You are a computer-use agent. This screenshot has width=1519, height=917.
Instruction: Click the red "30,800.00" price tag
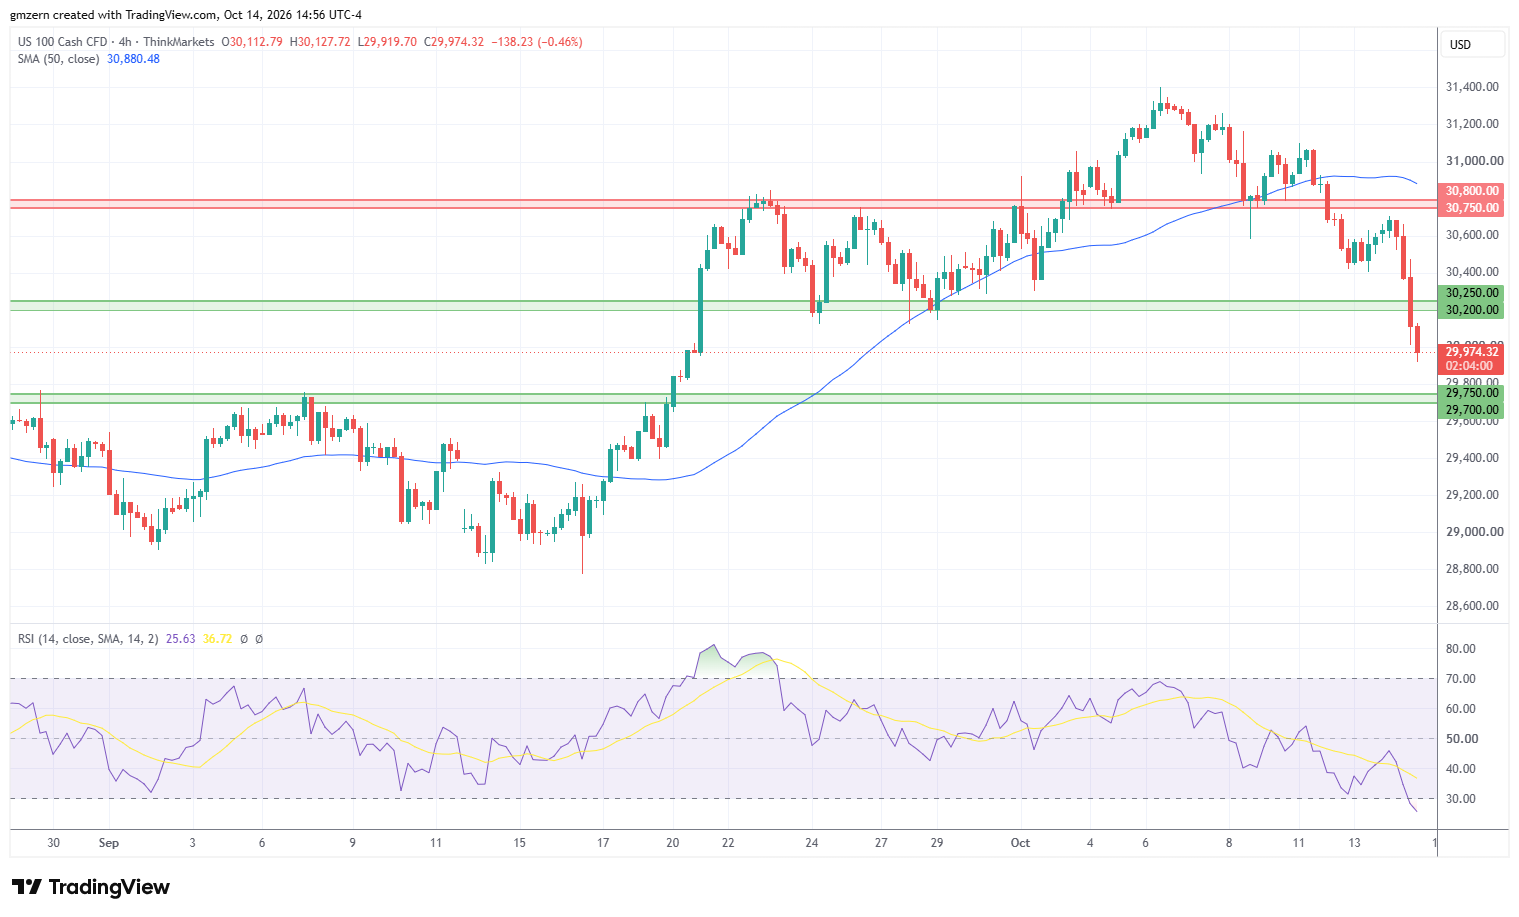pos(1472,191)
